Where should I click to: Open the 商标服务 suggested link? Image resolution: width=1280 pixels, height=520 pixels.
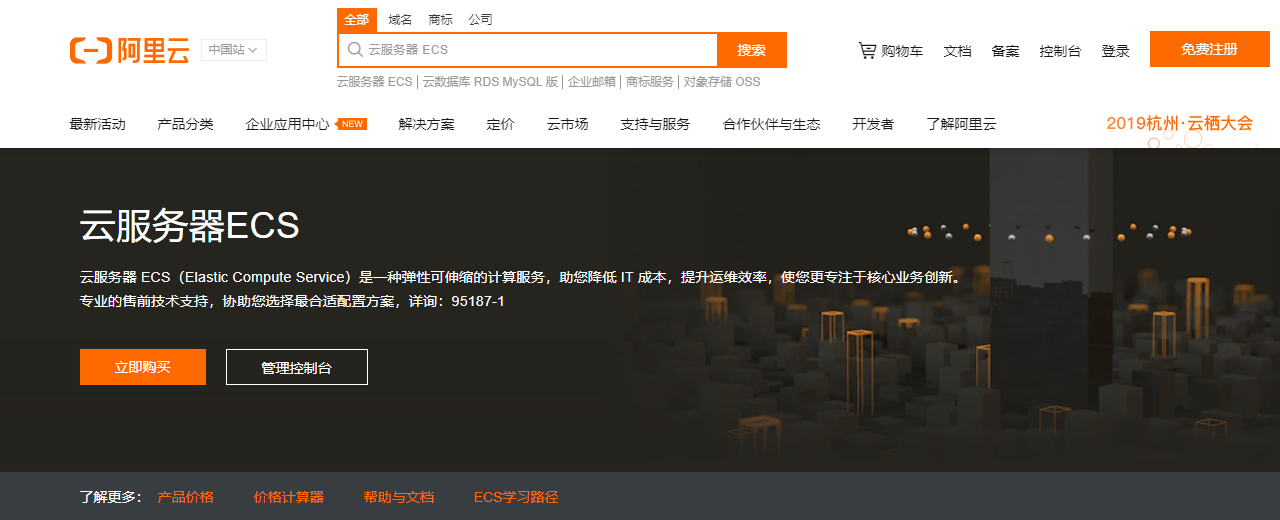(650, 82)
